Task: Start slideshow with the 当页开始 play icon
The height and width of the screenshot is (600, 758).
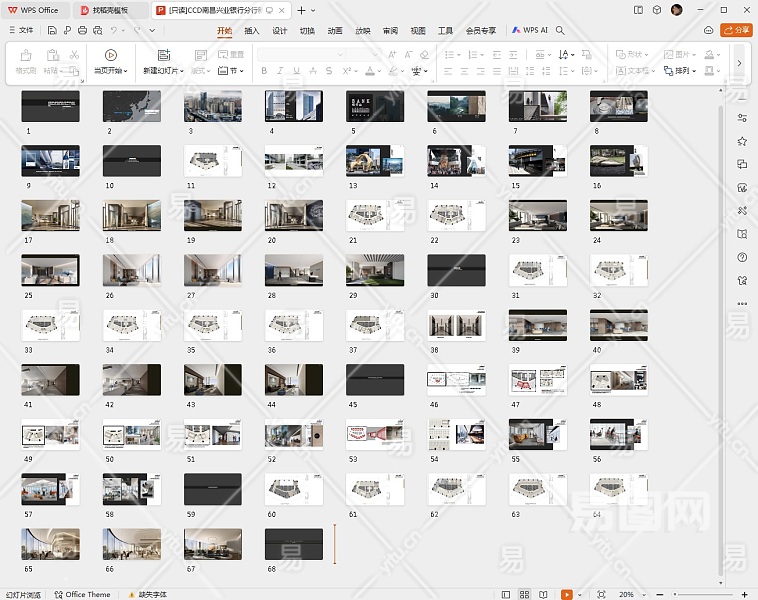Action: (x=110, y=56)
